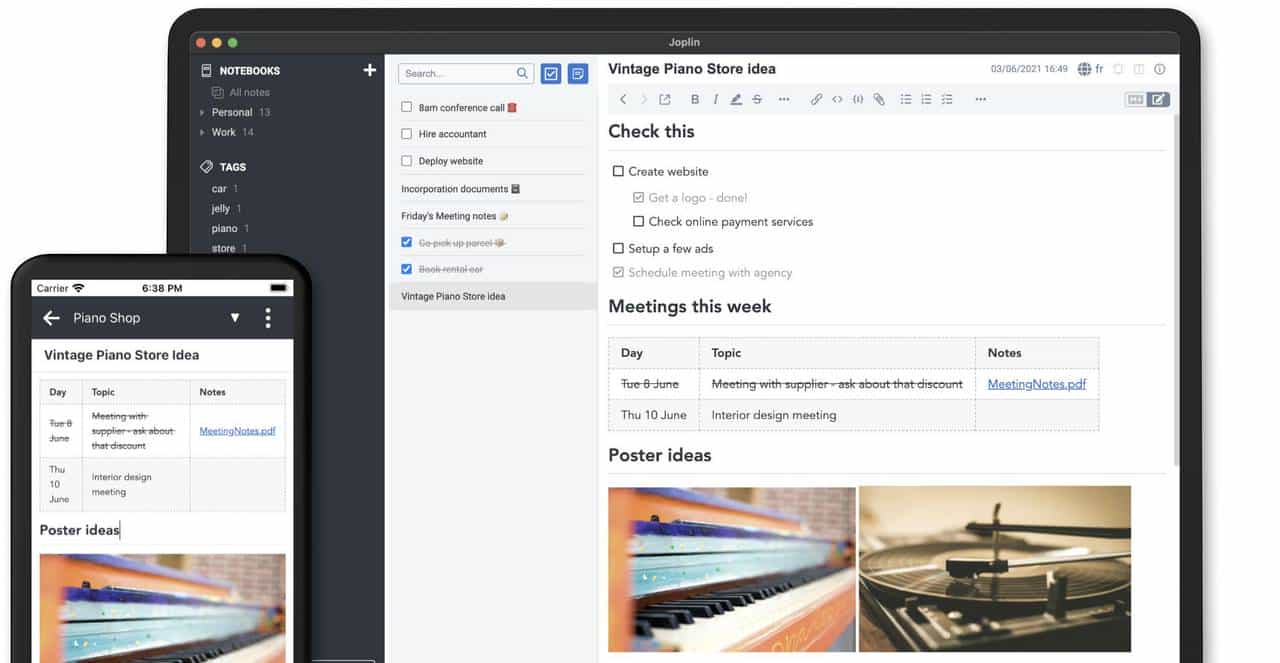Screen dimensions: 1280x663
Task: Uncheck the Book rental car to-do
Action: pos(406,269)
